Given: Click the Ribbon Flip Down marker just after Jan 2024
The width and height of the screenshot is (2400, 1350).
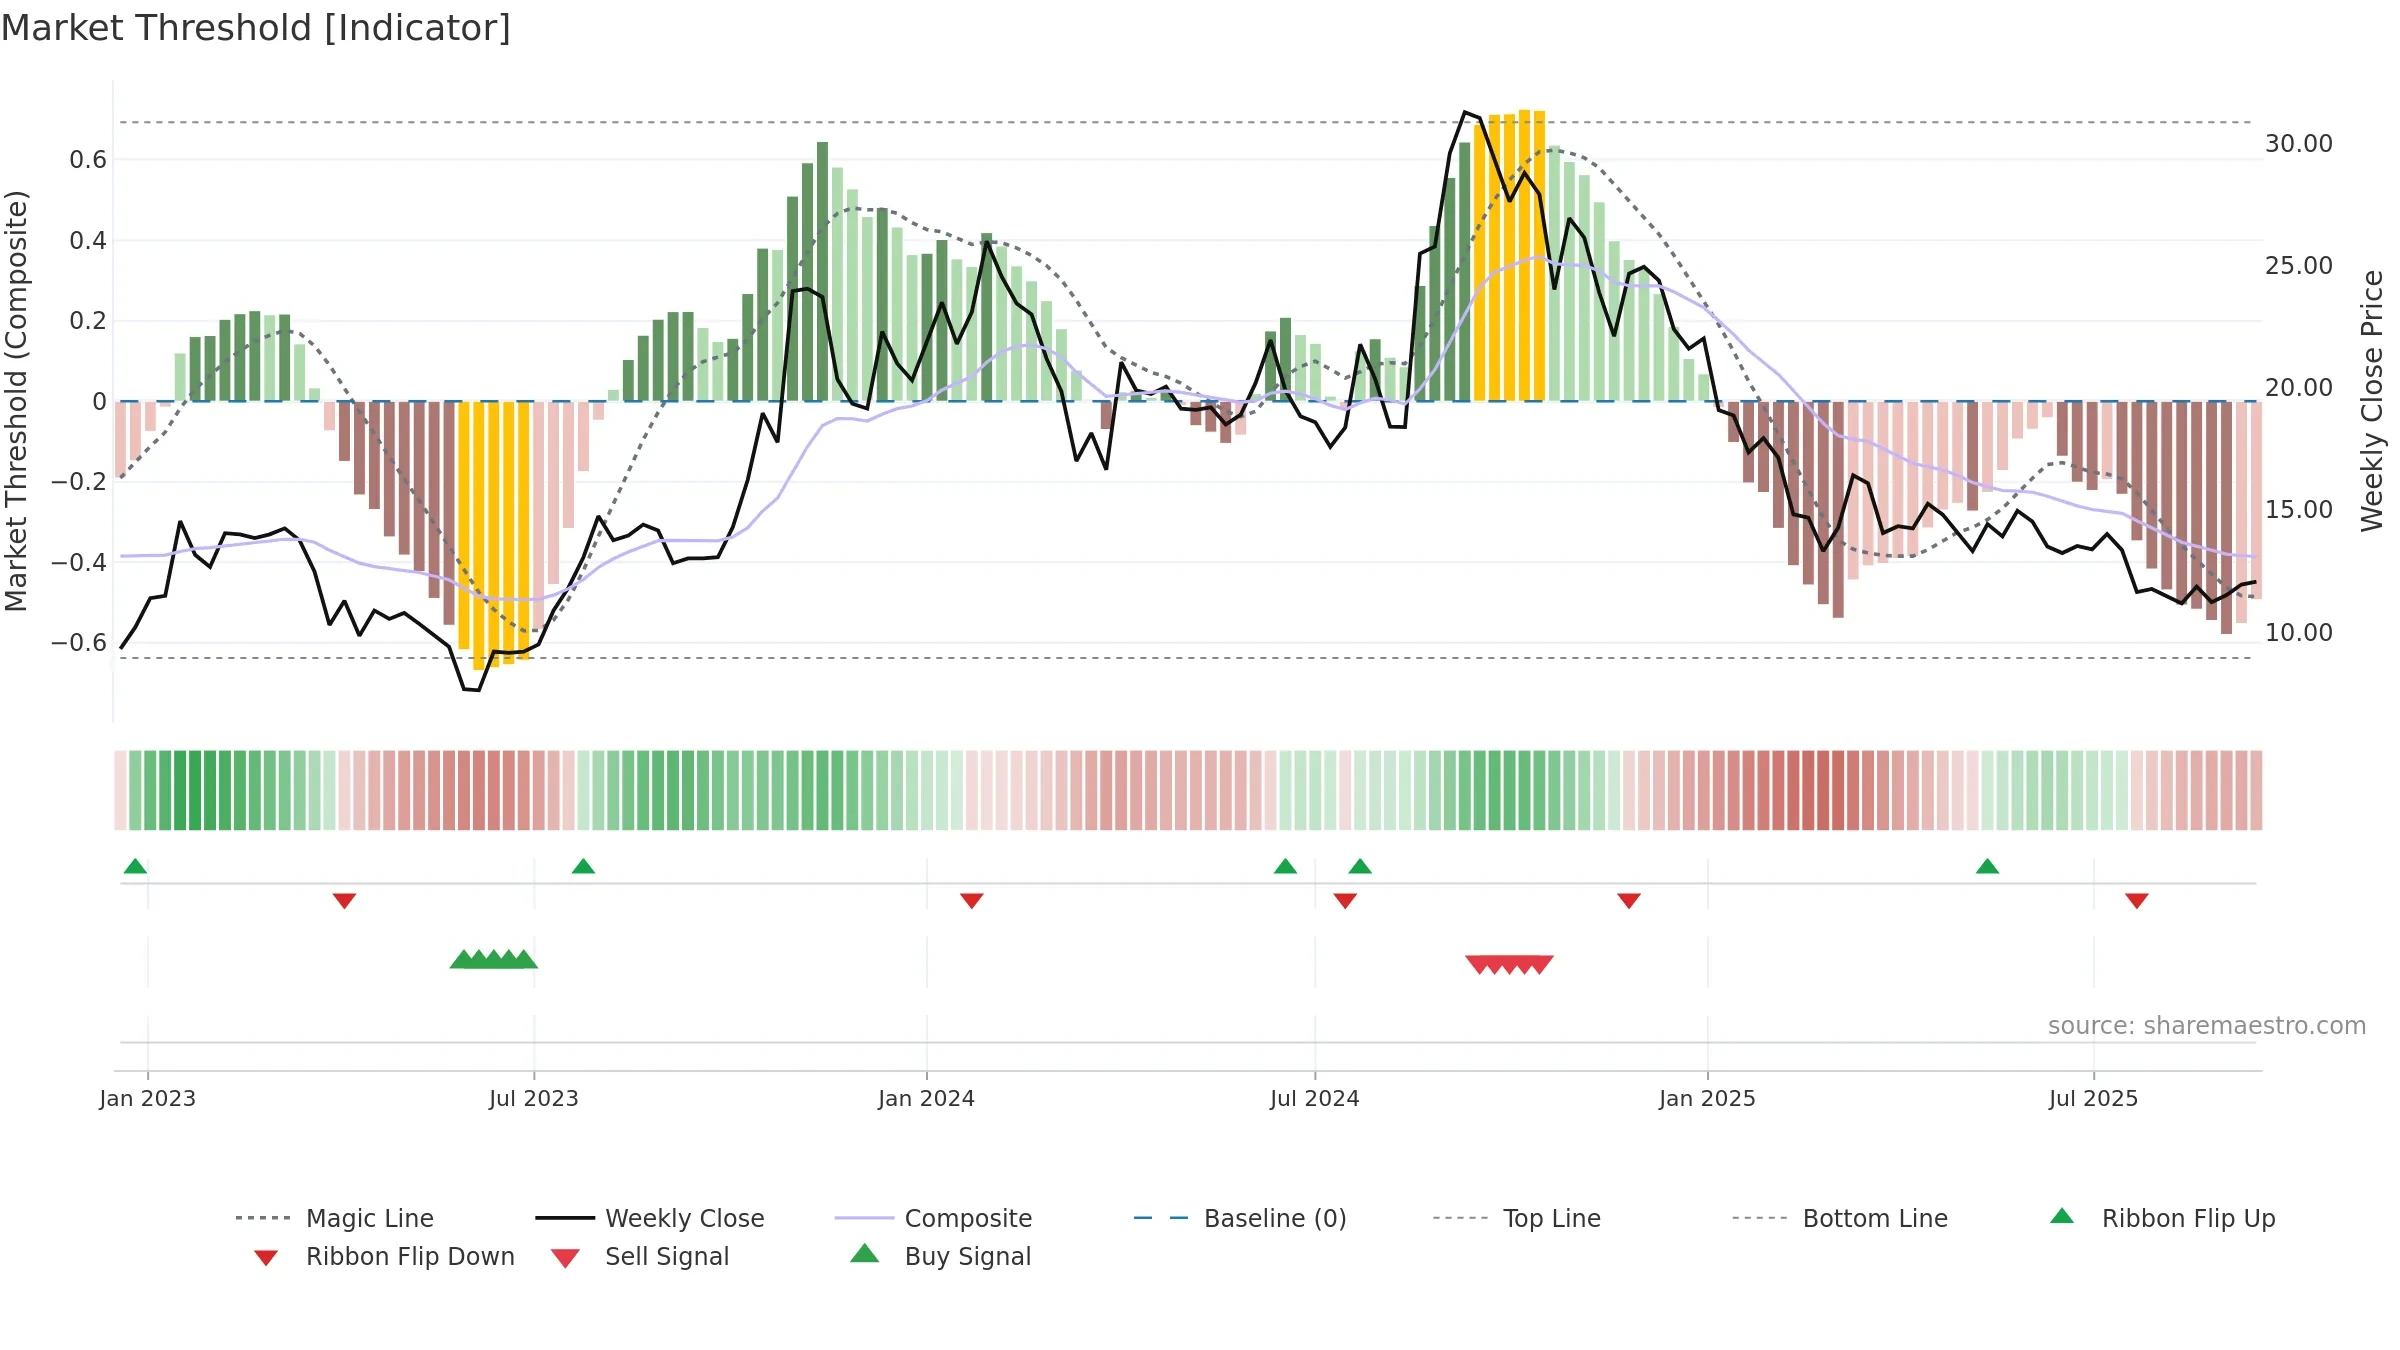Looking at the screenshot, I should pos(972,901).
